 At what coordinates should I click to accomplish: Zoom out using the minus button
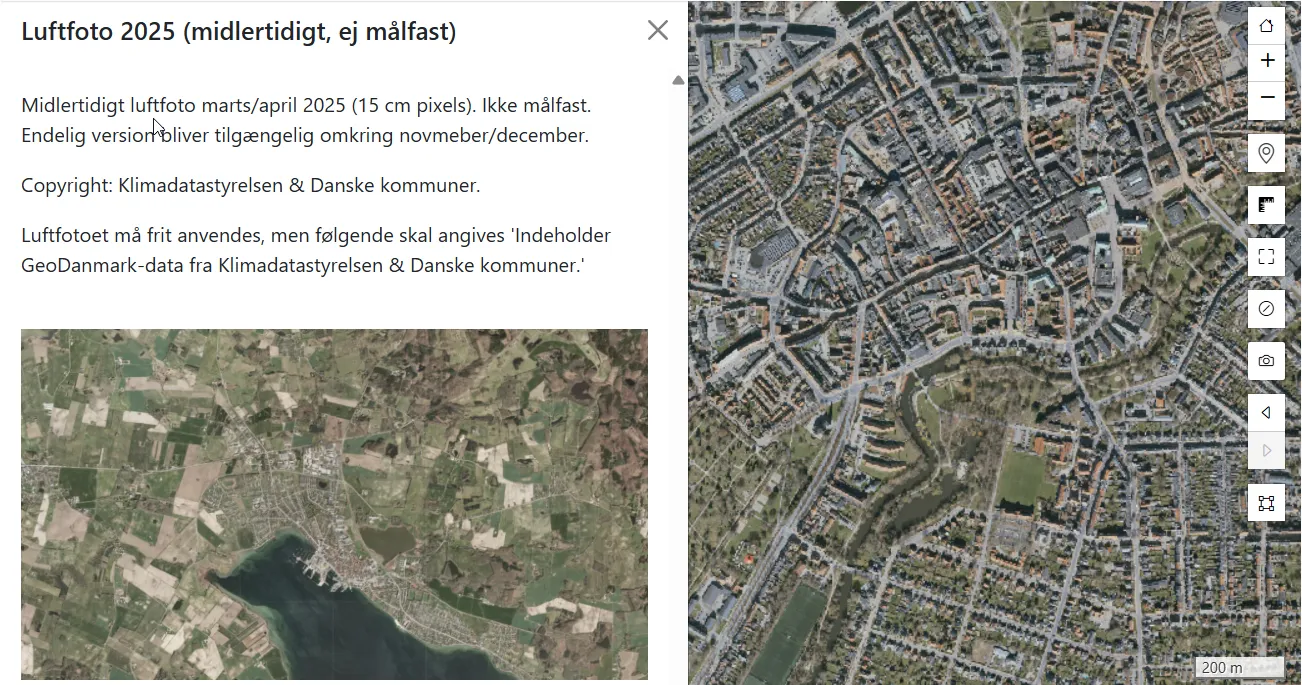pyautogui.click(x=1266, y=99)
